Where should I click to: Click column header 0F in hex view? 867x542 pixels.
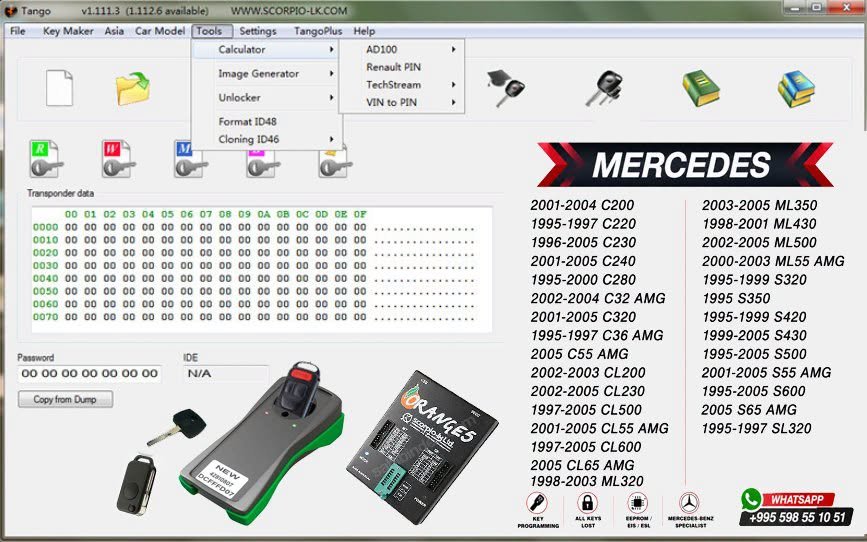click(360, 215)
